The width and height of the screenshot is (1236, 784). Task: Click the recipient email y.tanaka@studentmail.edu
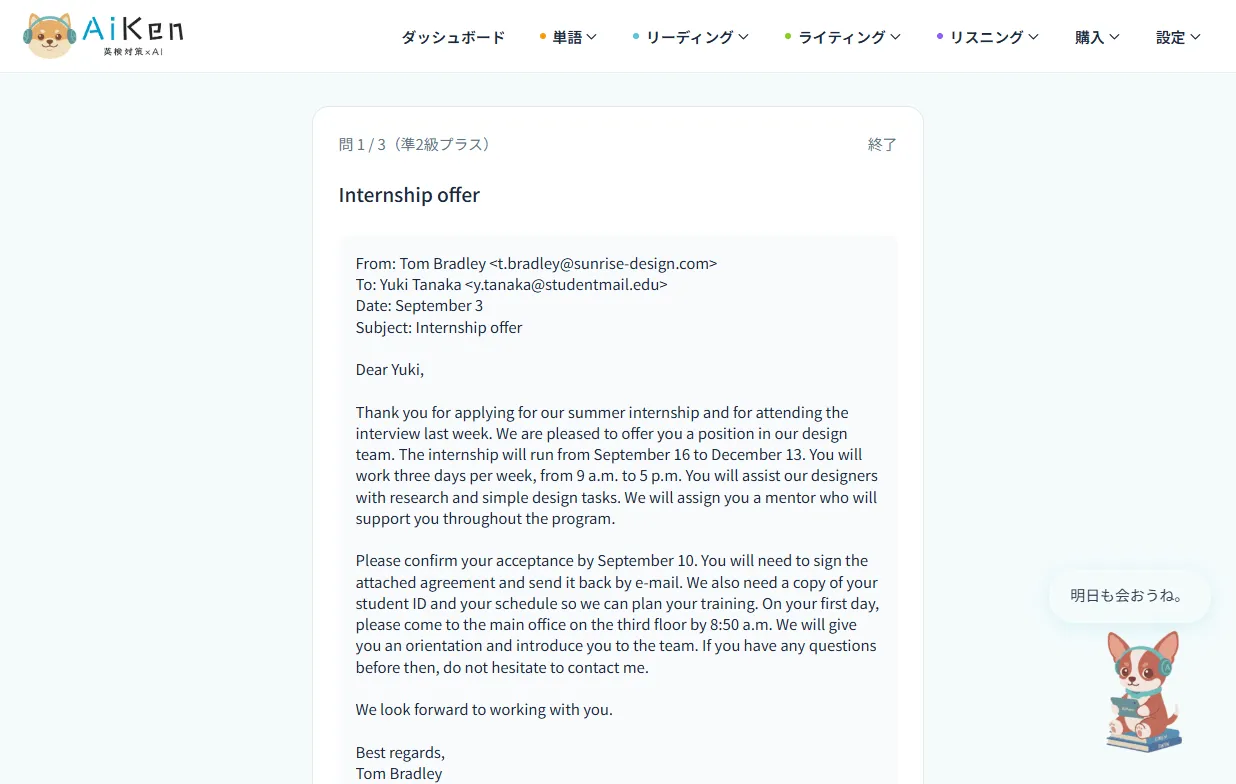pos(566,285)
